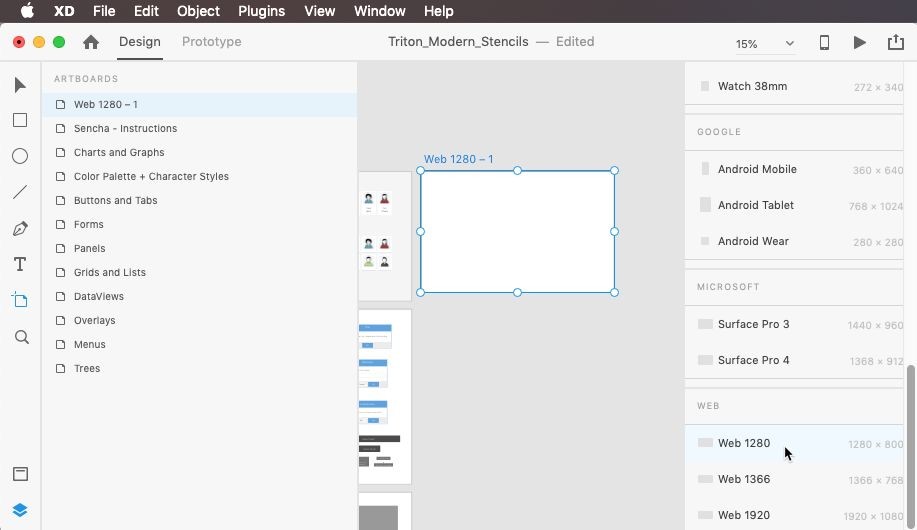The height and width of the screenshot is (530, 917).
Task: Select the Ellipse tool
Action: 20,156
